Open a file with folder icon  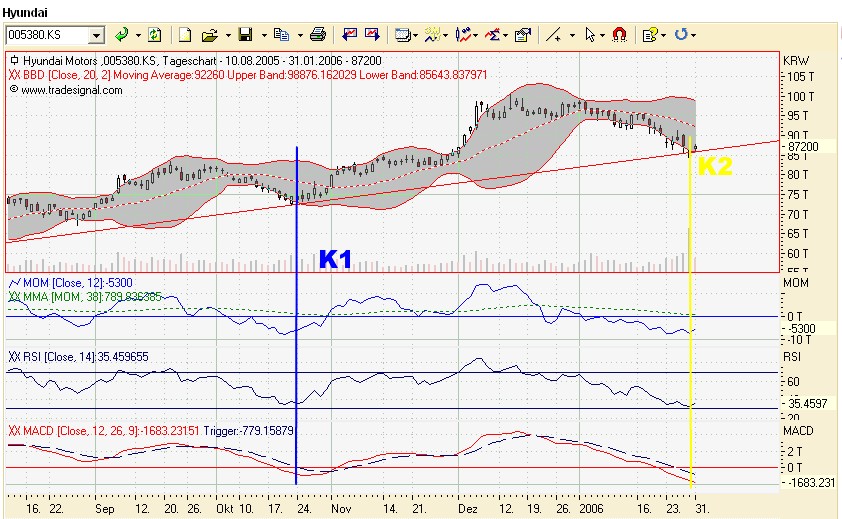coord(209,35)
